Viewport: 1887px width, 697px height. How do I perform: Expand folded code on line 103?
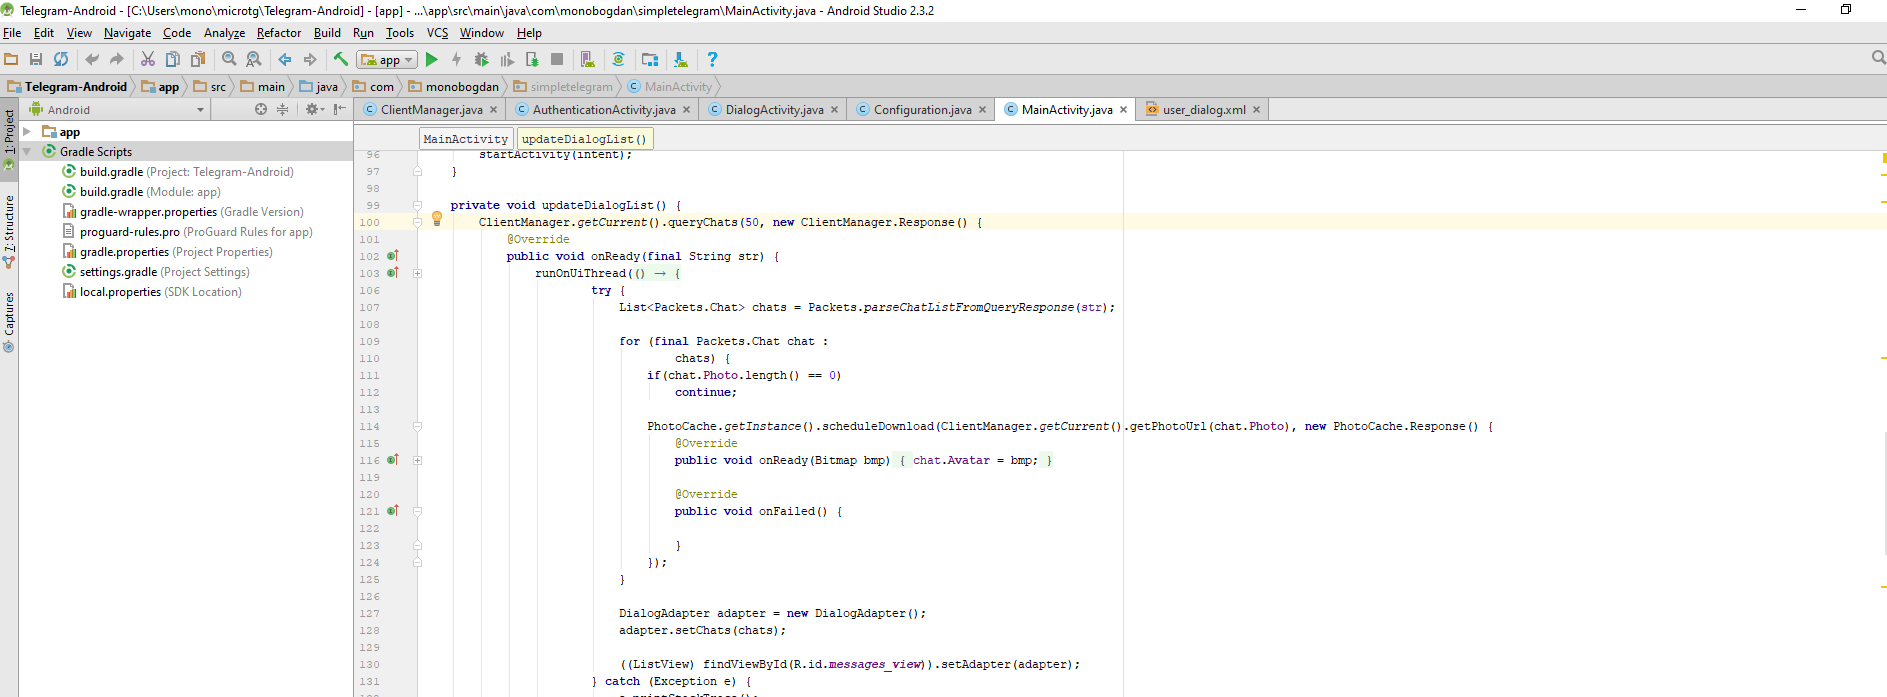click(418, 273)
